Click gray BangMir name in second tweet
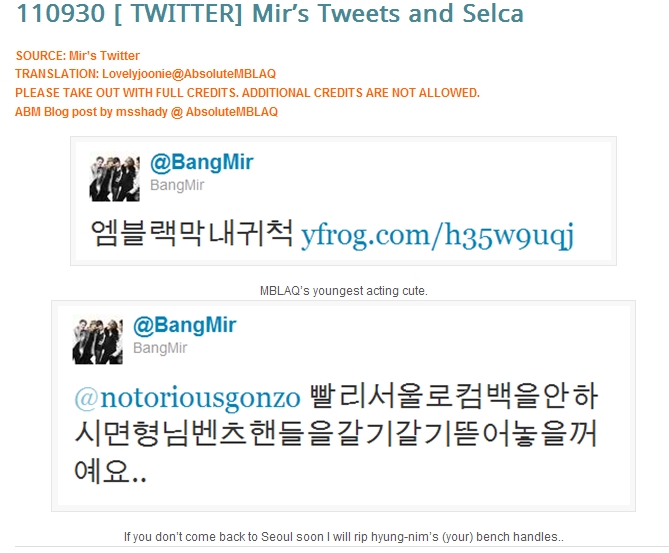Image resolution: width=669 pixels, height=553 pixels. pyautogui.click(x=160, y=348)
